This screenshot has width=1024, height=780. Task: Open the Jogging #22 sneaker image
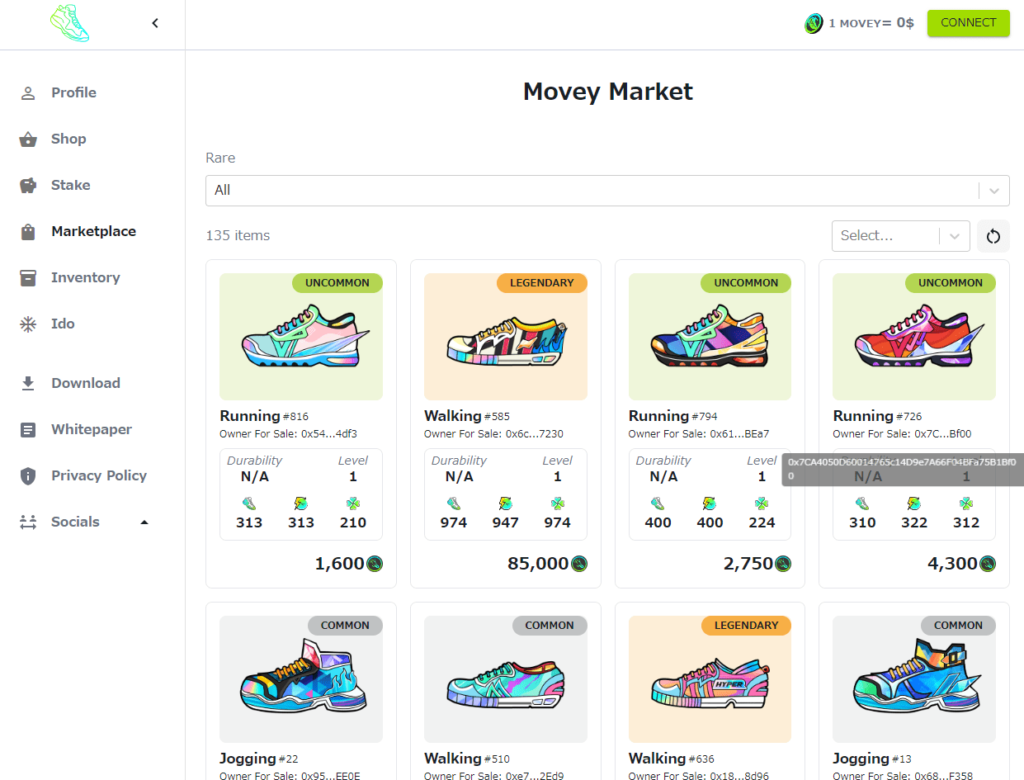pos(301,679)
